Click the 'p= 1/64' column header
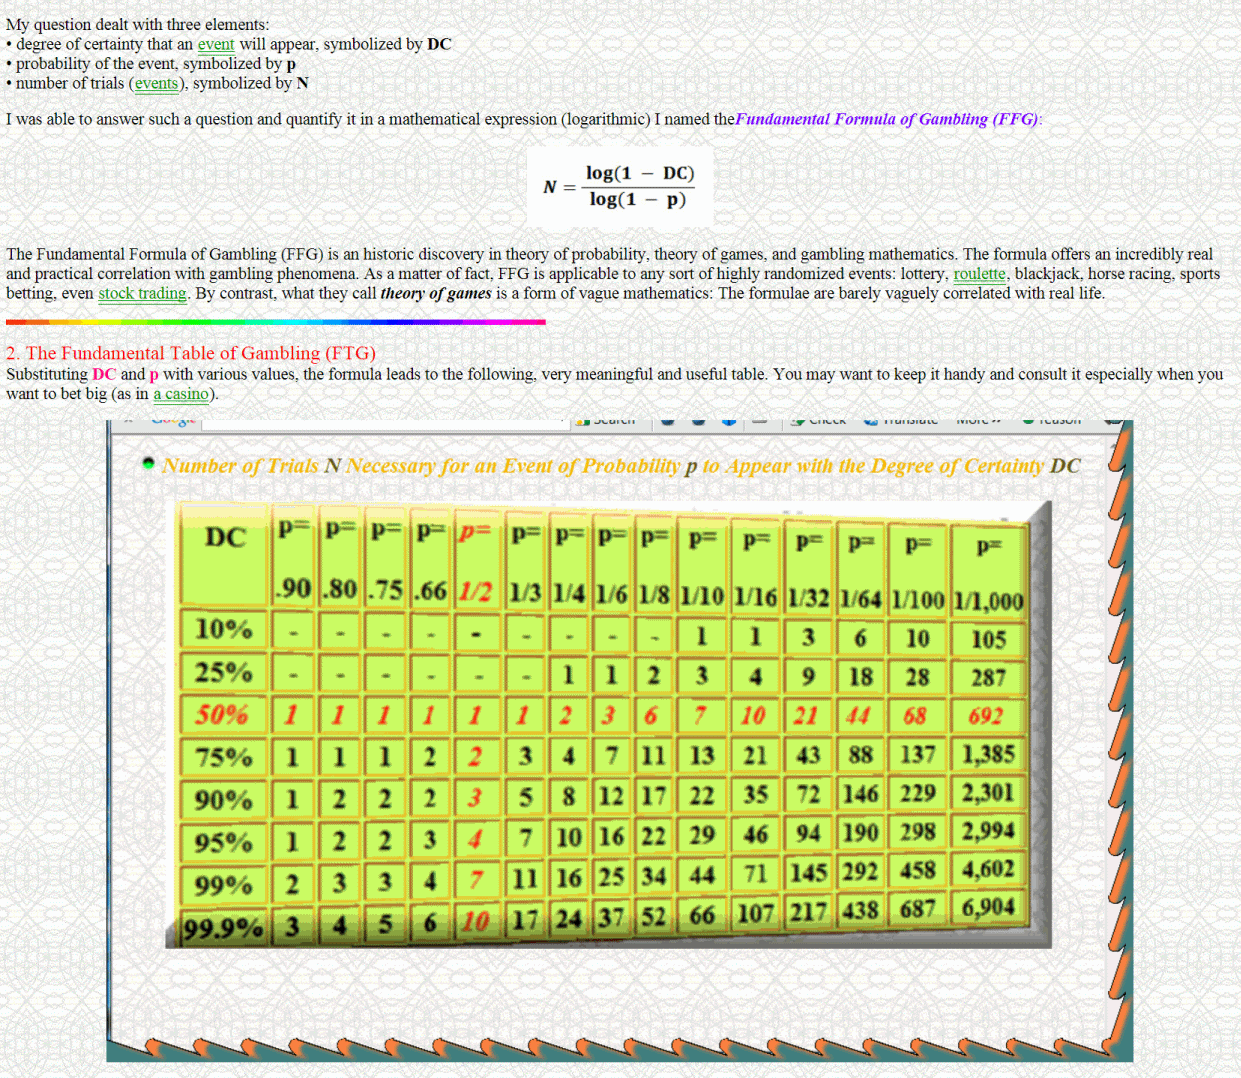 (x=860, y=567)
